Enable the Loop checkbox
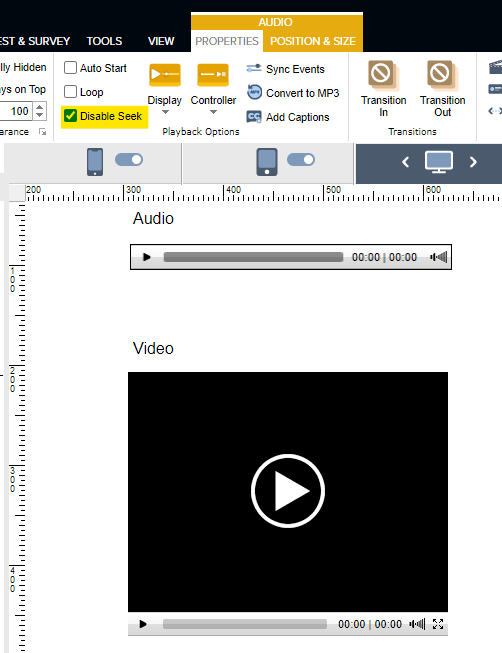Viewport: 502px width, 653px height. coord(70,92)
